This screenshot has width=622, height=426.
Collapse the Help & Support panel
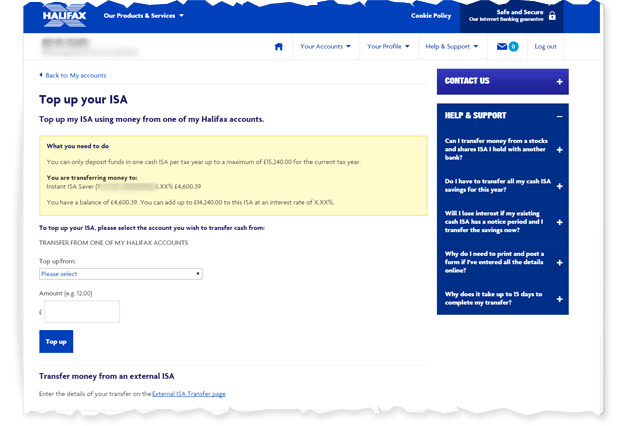559,117
